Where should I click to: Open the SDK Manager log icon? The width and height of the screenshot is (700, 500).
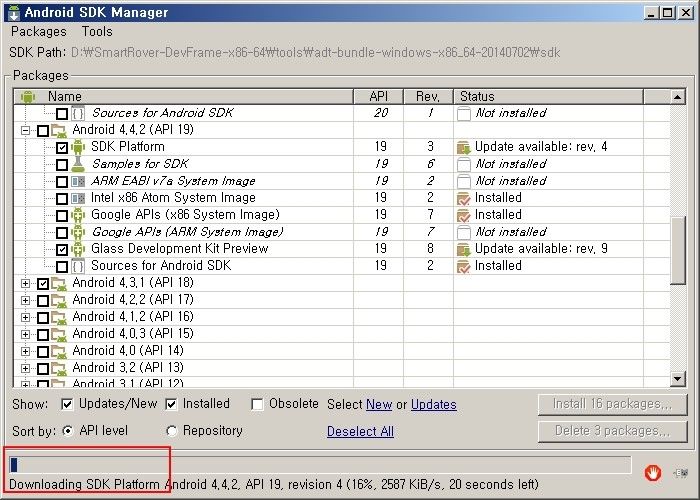(680, 473)
